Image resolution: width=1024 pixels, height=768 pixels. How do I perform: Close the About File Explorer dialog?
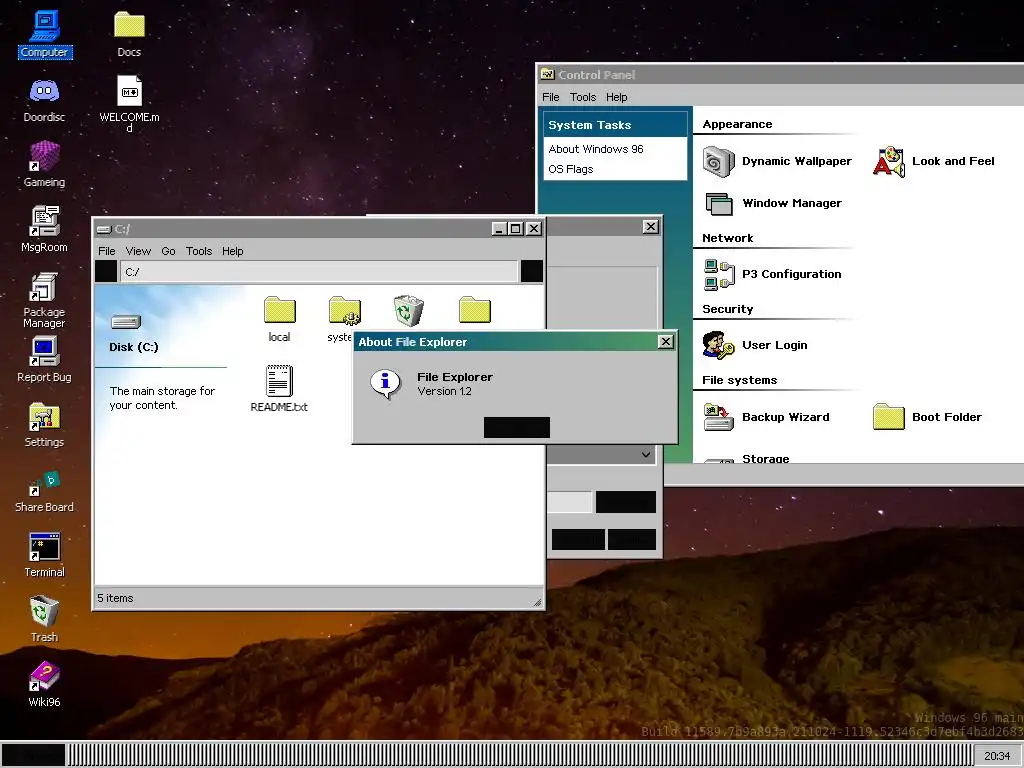coord(665,342)
